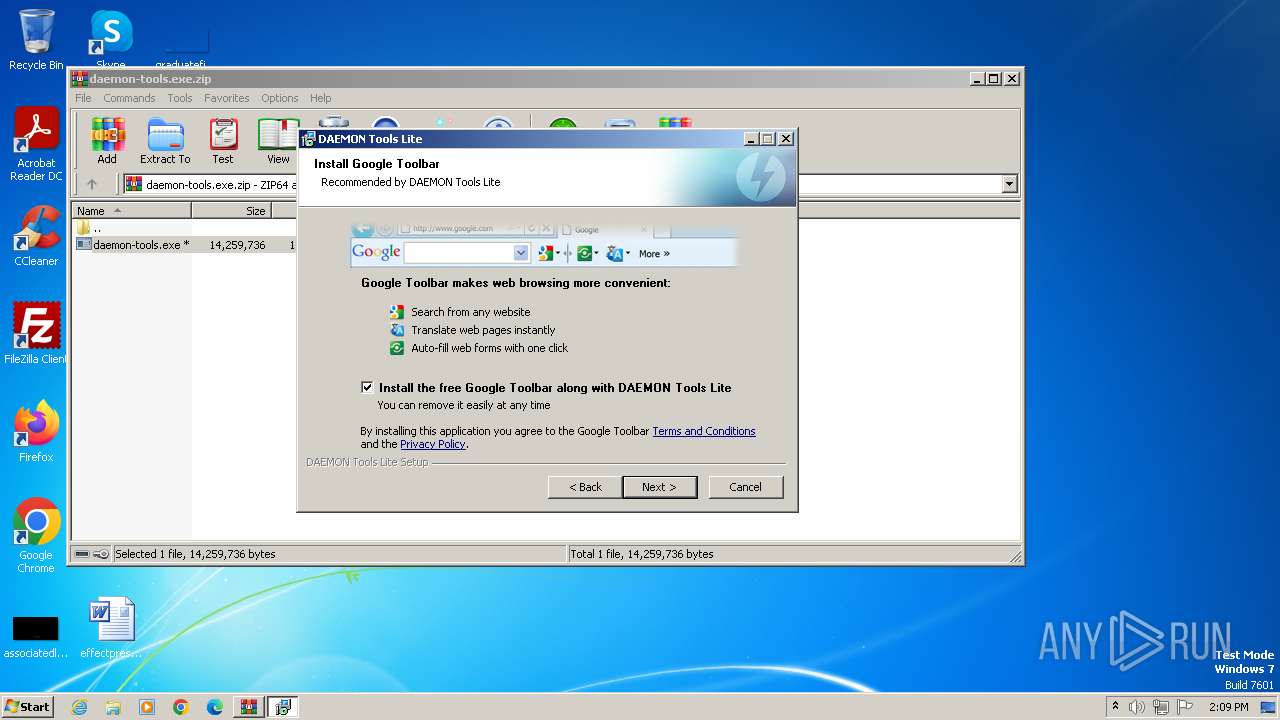Sort WinRAR list by Name column
Screen dimensions: 1280x720
pos(131,211)
